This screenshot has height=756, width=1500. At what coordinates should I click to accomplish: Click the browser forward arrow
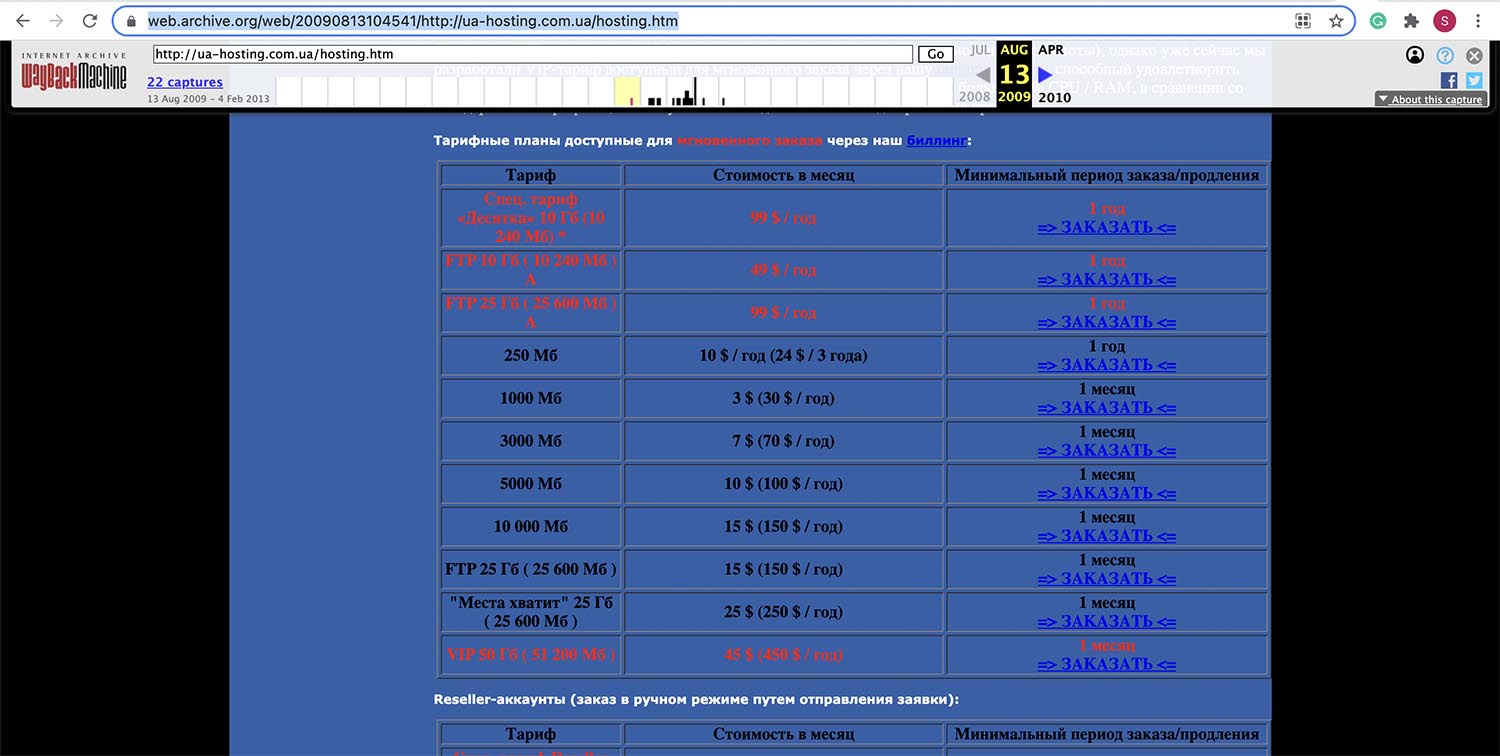tap(56, 20)
